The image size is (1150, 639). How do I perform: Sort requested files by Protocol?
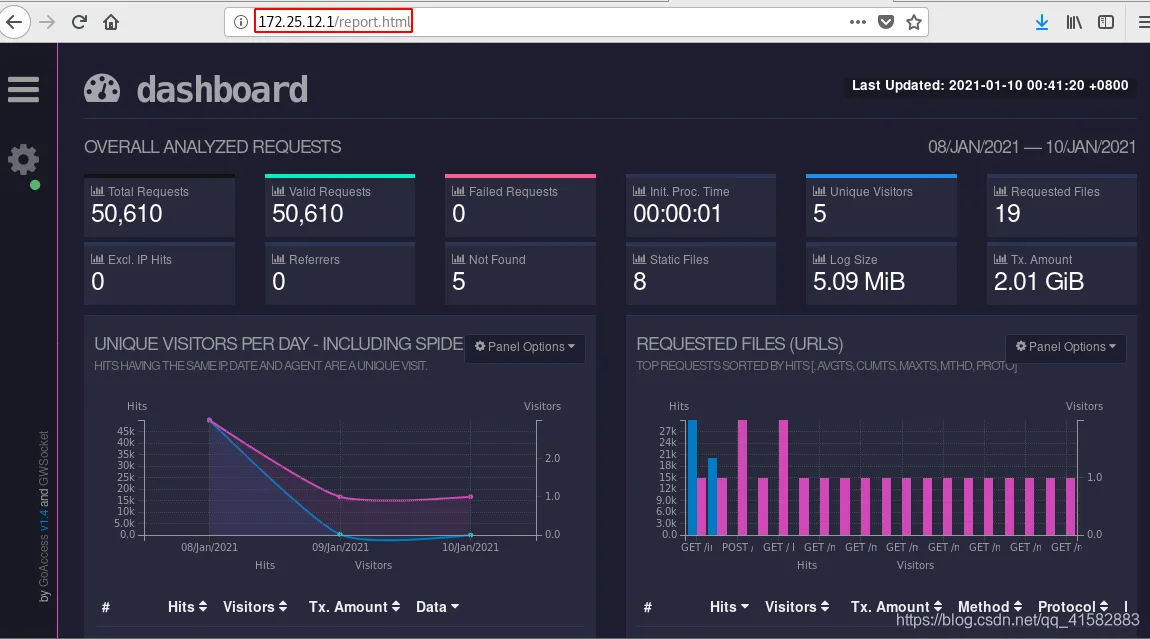1072,607
